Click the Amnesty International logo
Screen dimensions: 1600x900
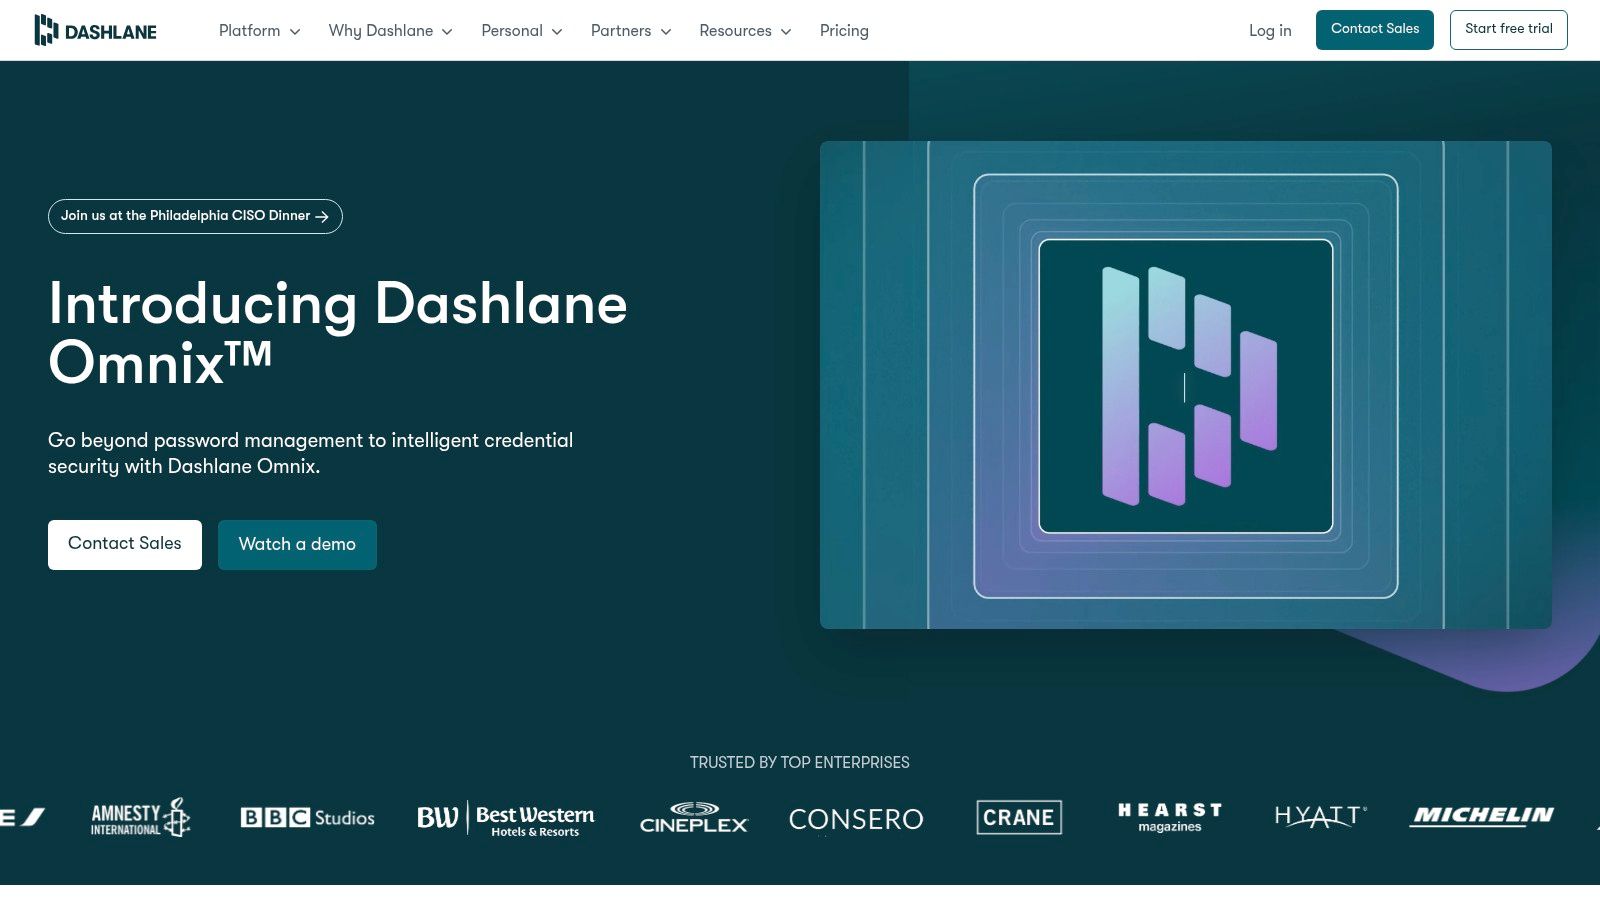click(x=140, y=818)
